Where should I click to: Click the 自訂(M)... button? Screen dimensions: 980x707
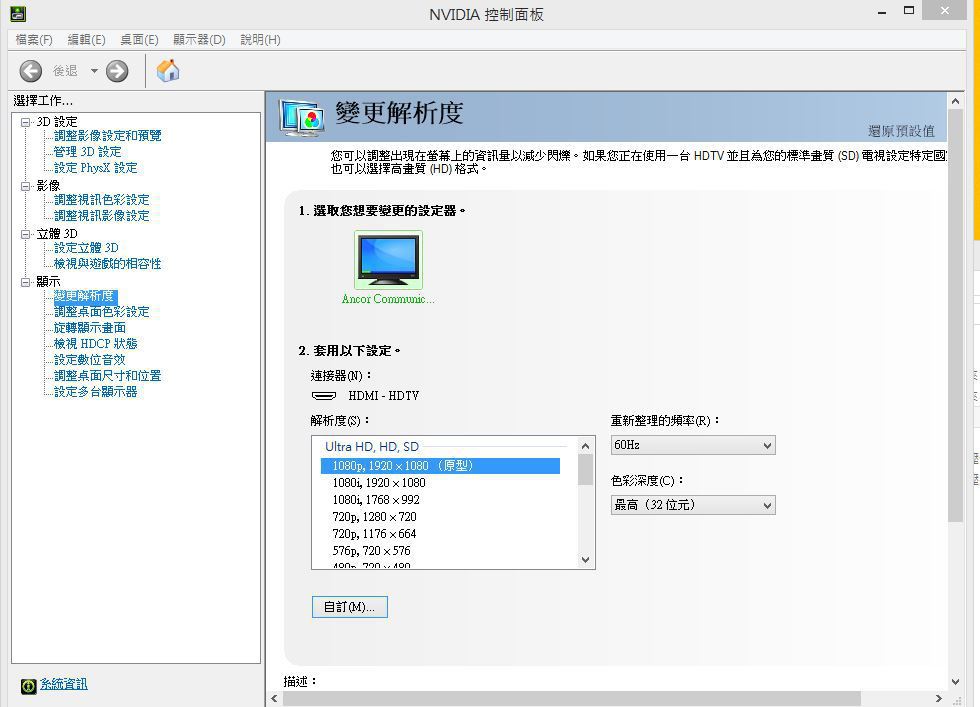click(x=349, y=607)
